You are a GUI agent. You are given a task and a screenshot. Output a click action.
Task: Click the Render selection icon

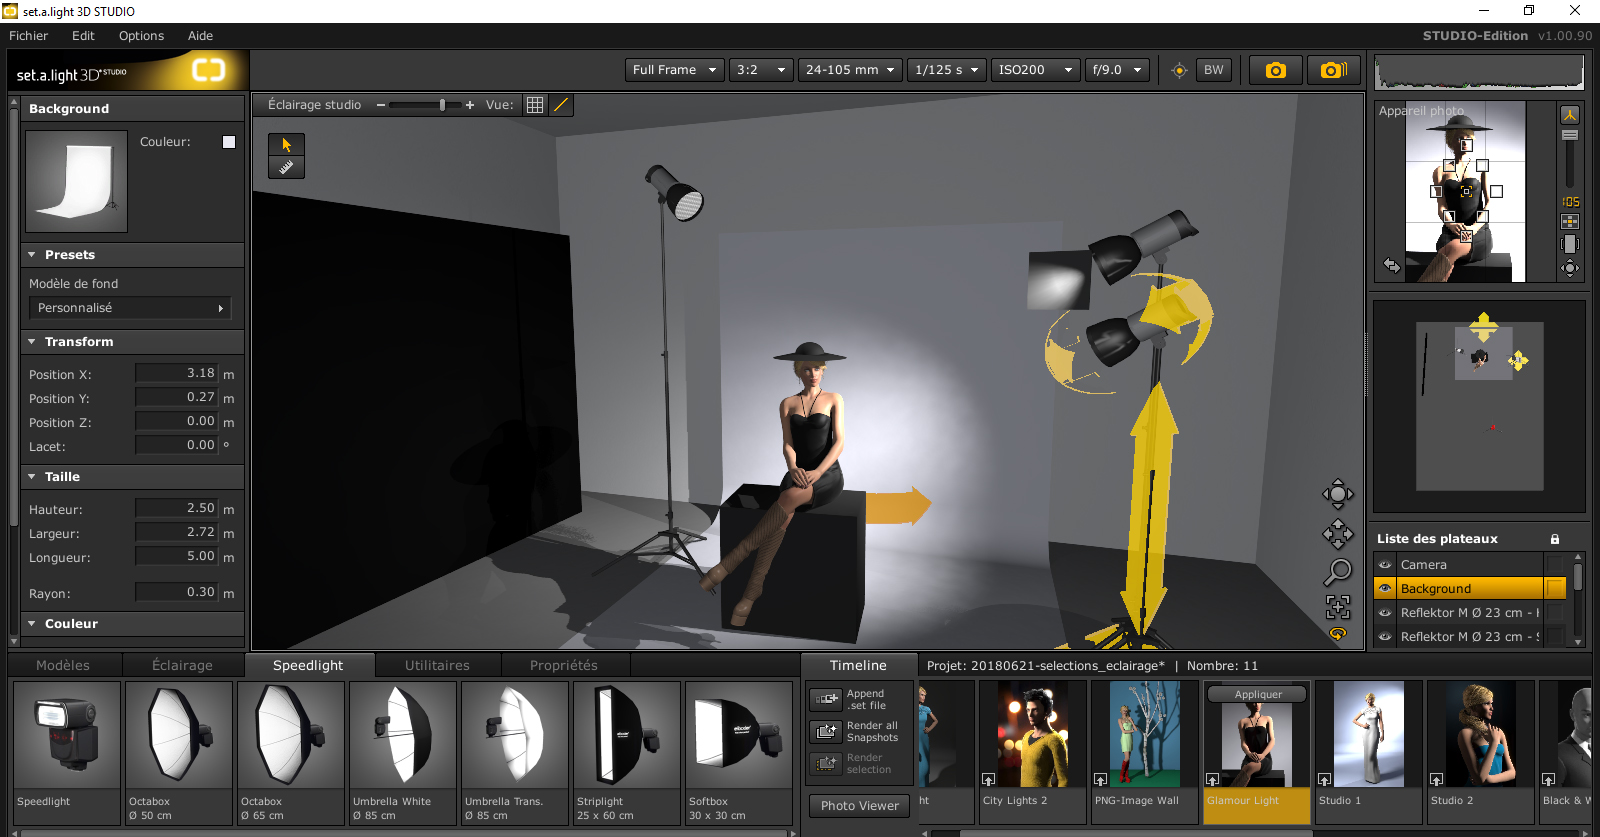(827, 763)
